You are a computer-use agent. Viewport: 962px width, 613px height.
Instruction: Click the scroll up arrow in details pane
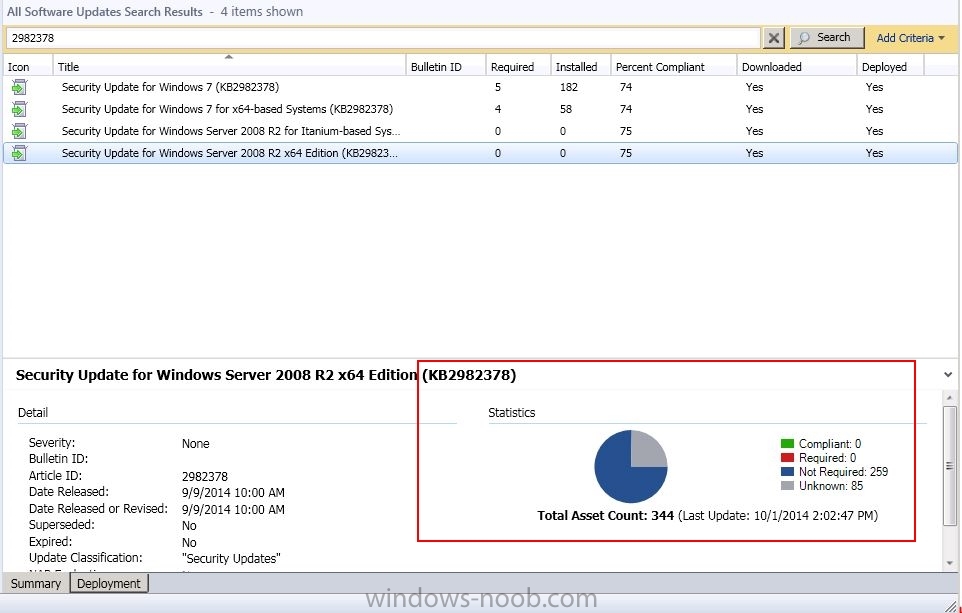[x=950, y=397]
